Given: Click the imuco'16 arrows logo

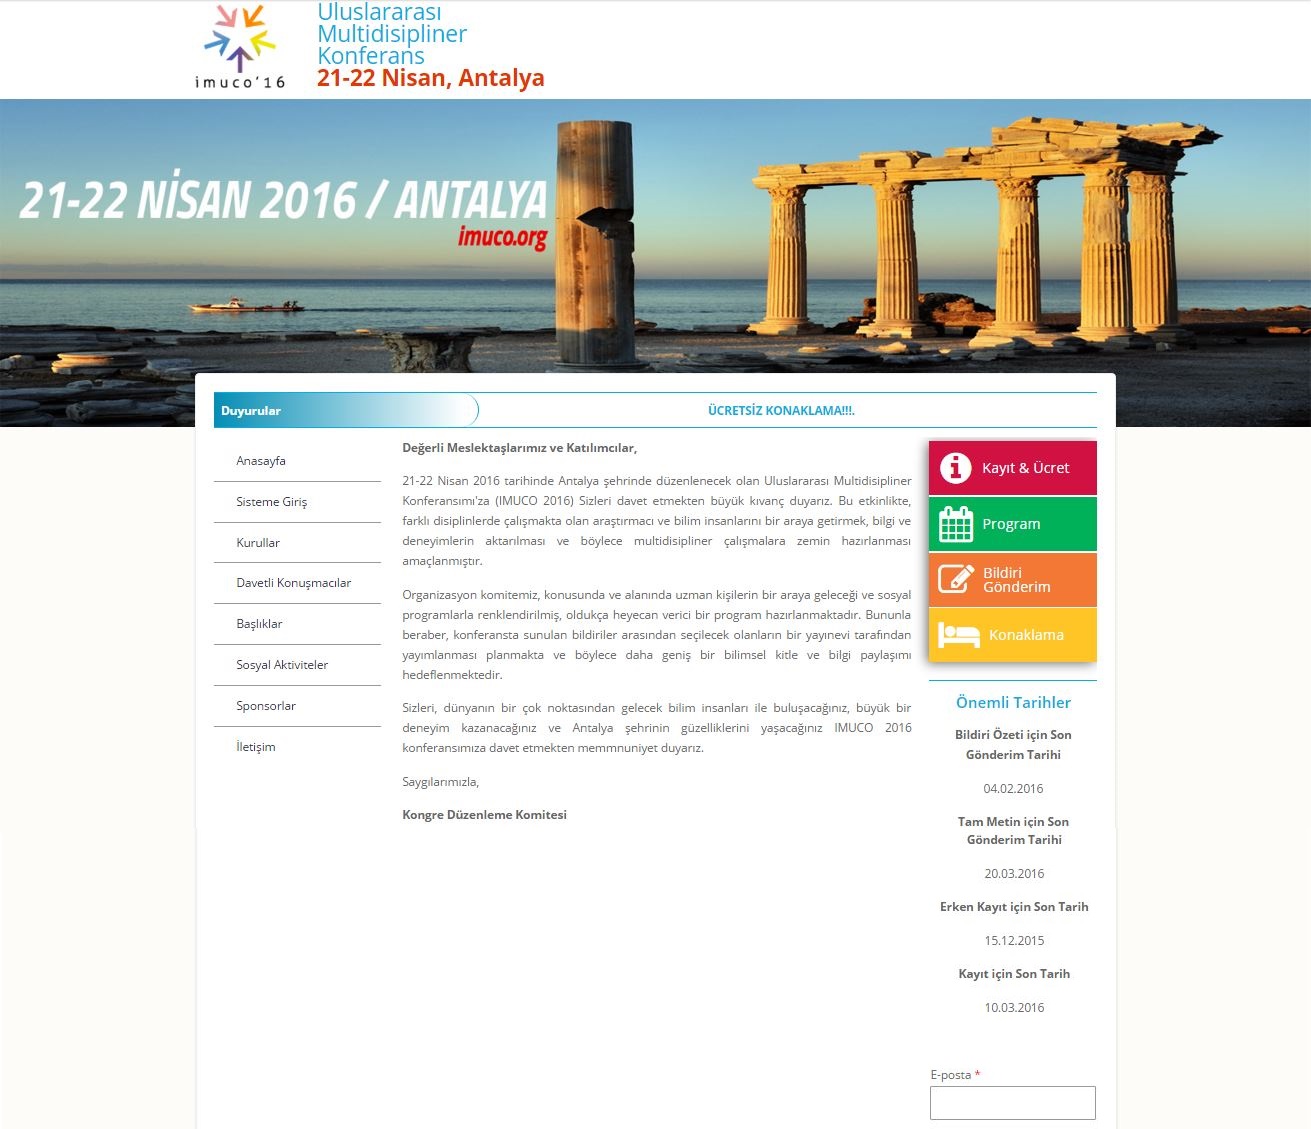Looking at the screenshot, I should coord(240,46).
